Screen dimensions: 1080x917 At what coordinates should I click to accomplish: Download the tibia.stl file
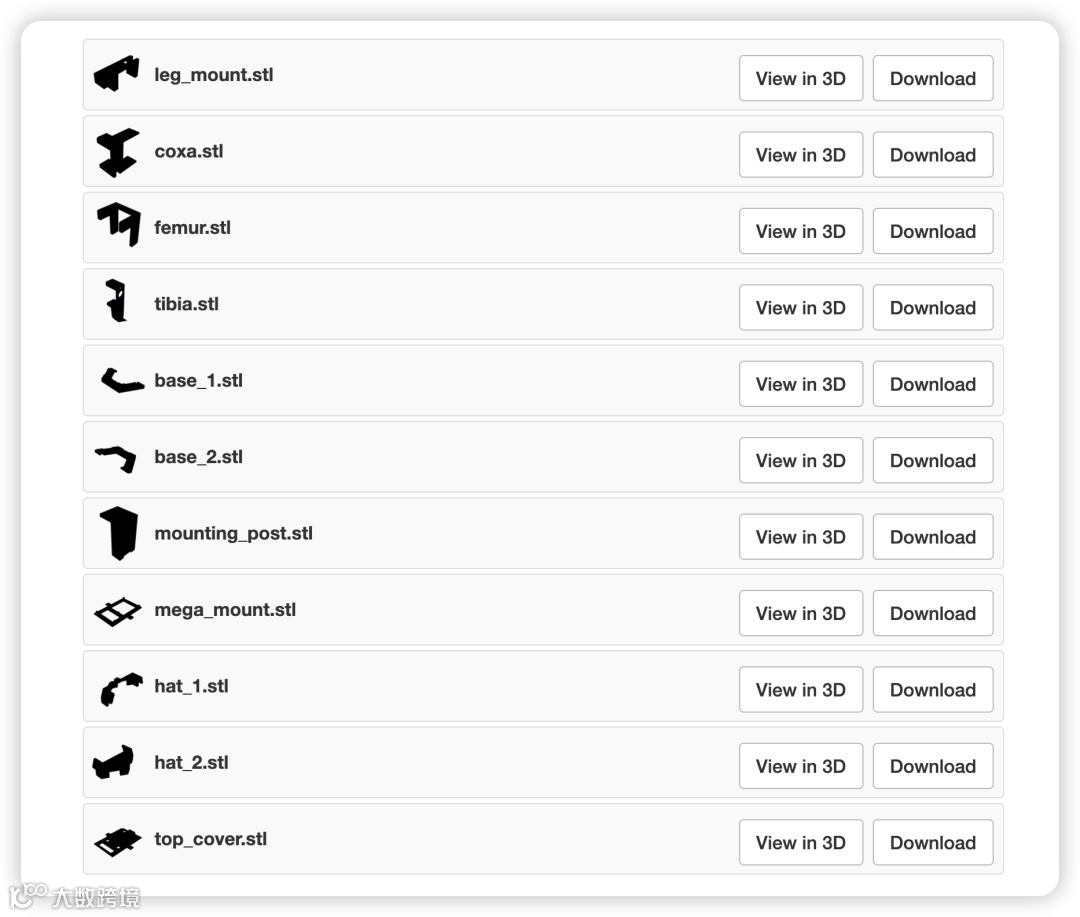[932, 308]
